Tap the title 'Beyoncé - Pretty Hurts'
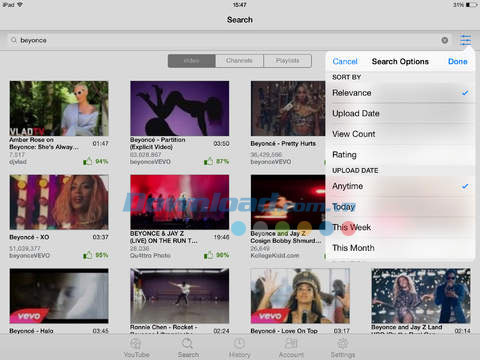The image size is (480, 360). coord(283,144)
